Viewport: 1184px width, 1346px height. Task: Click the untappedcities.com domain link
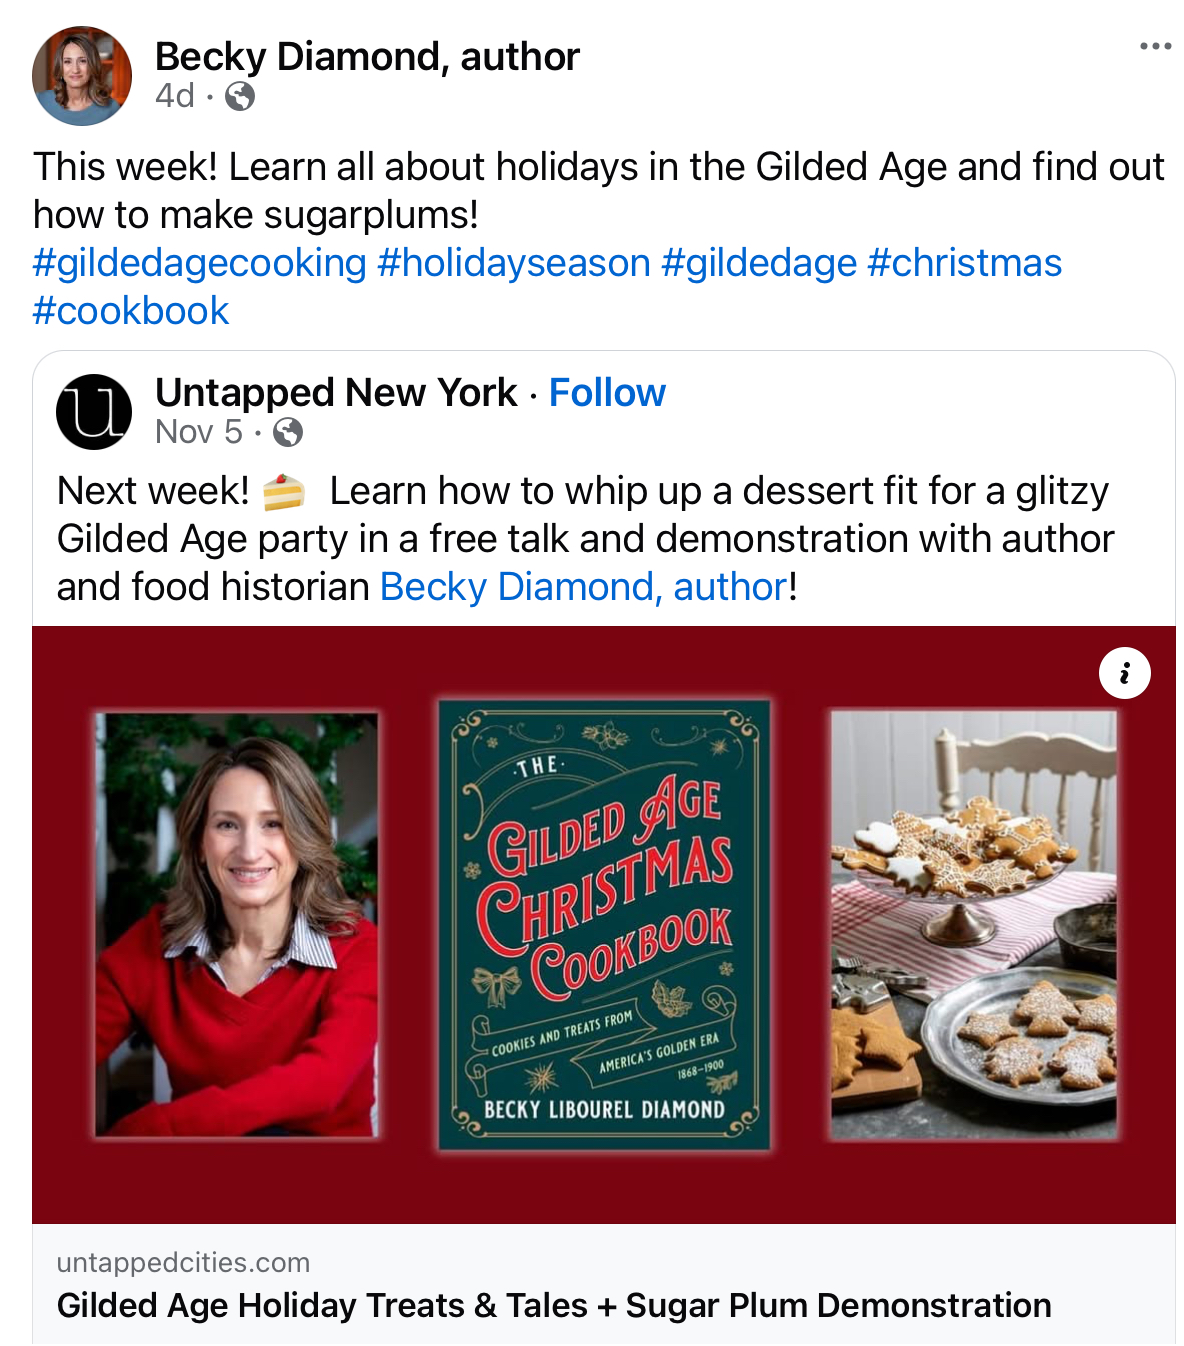183,1262
